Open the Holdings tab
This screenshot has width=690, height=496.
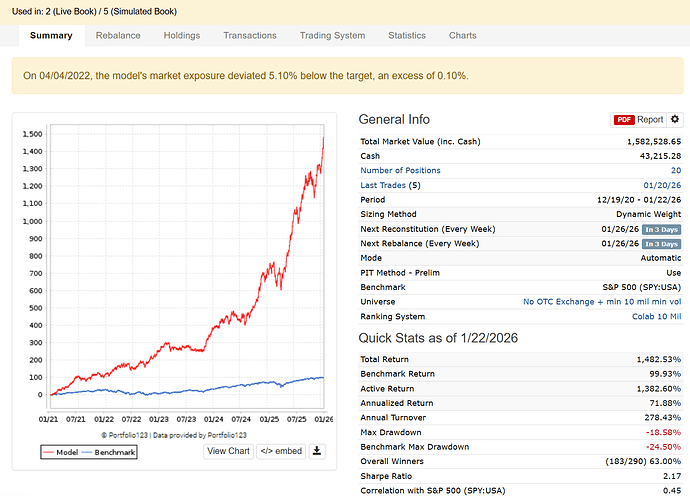182,35
